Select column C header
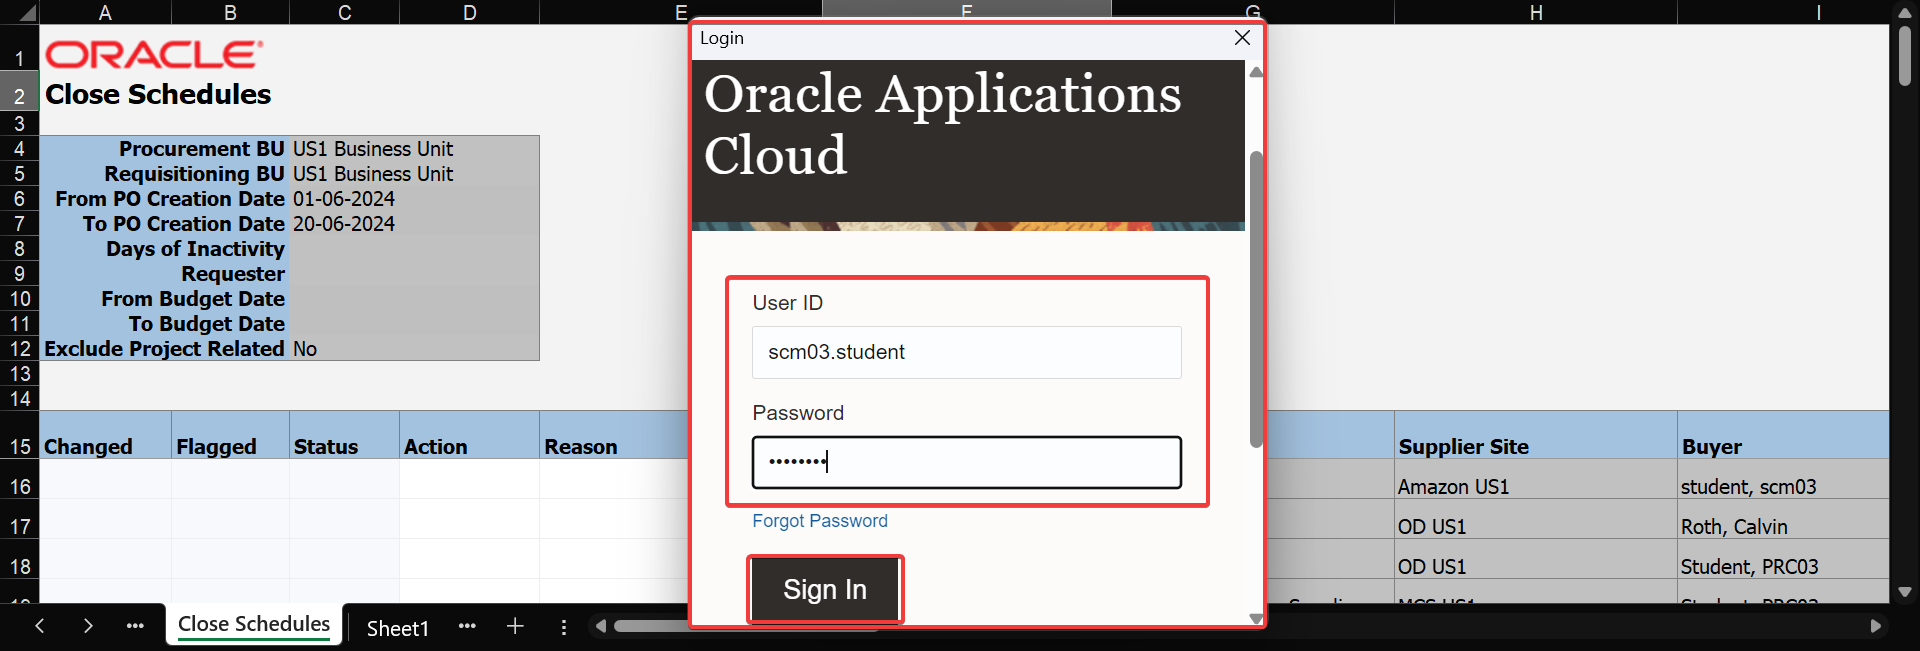1920x651 pixels. coord(344,12)
